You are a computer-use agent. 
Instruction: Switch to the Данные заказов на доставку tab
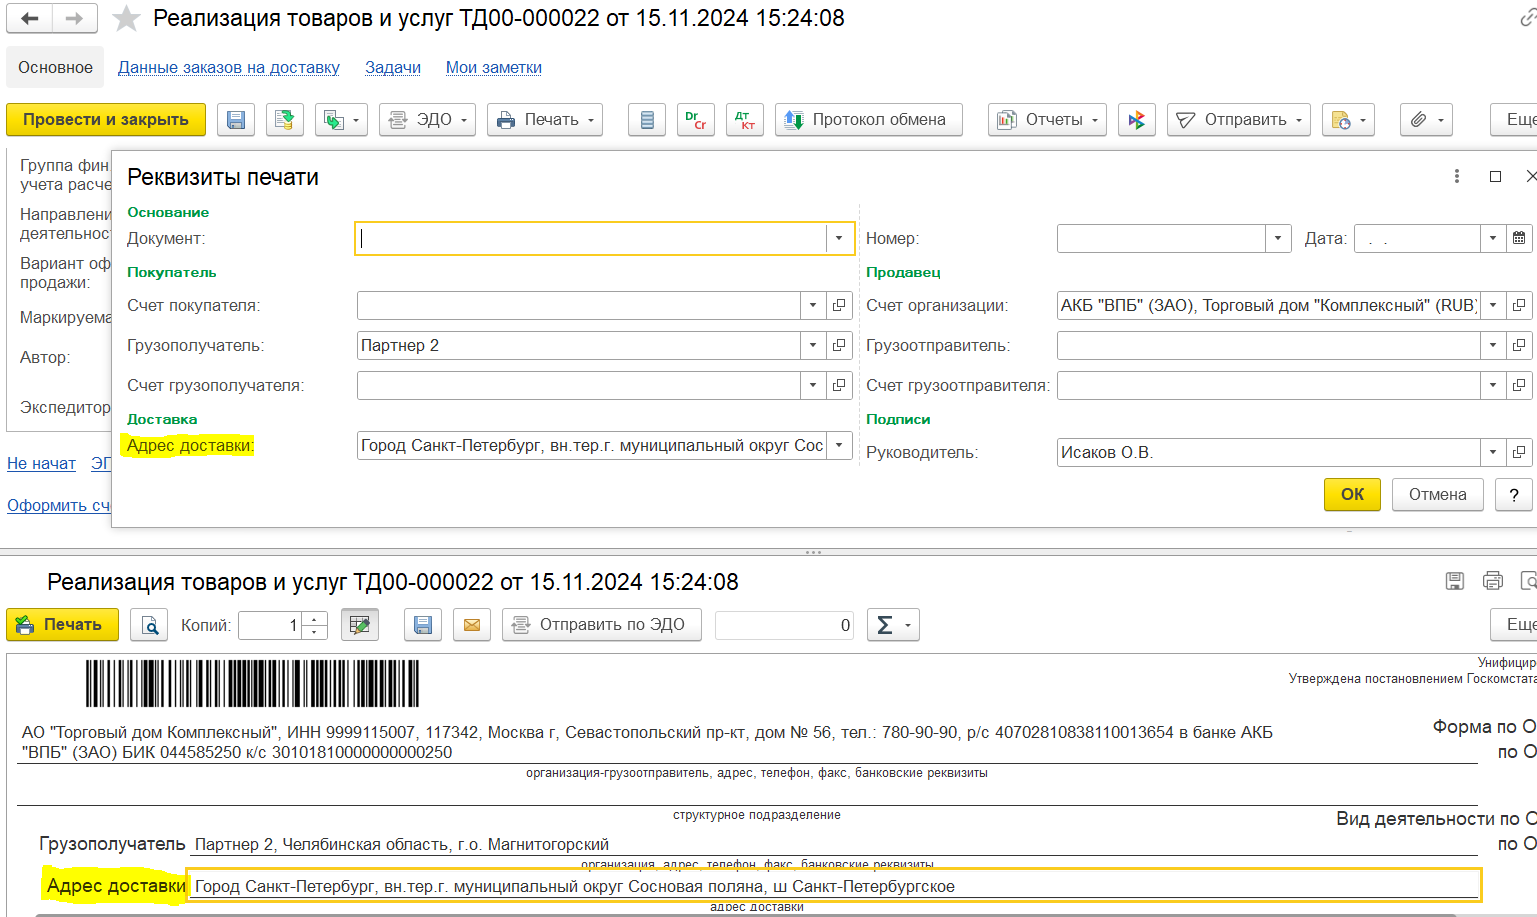coord(229,68)
